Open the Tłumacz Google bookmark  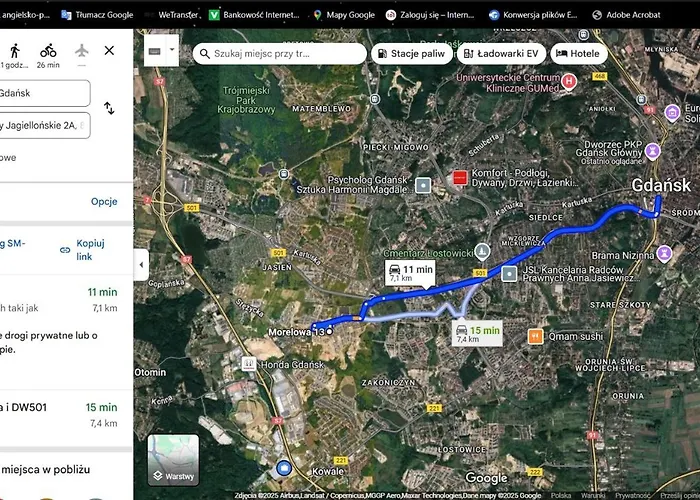tap(97, 15)
